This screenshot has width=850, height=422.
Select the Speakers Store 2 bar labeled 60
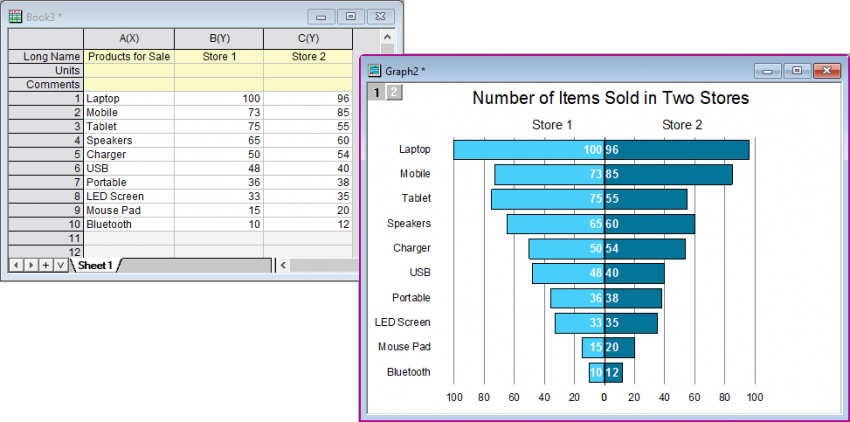650,224
